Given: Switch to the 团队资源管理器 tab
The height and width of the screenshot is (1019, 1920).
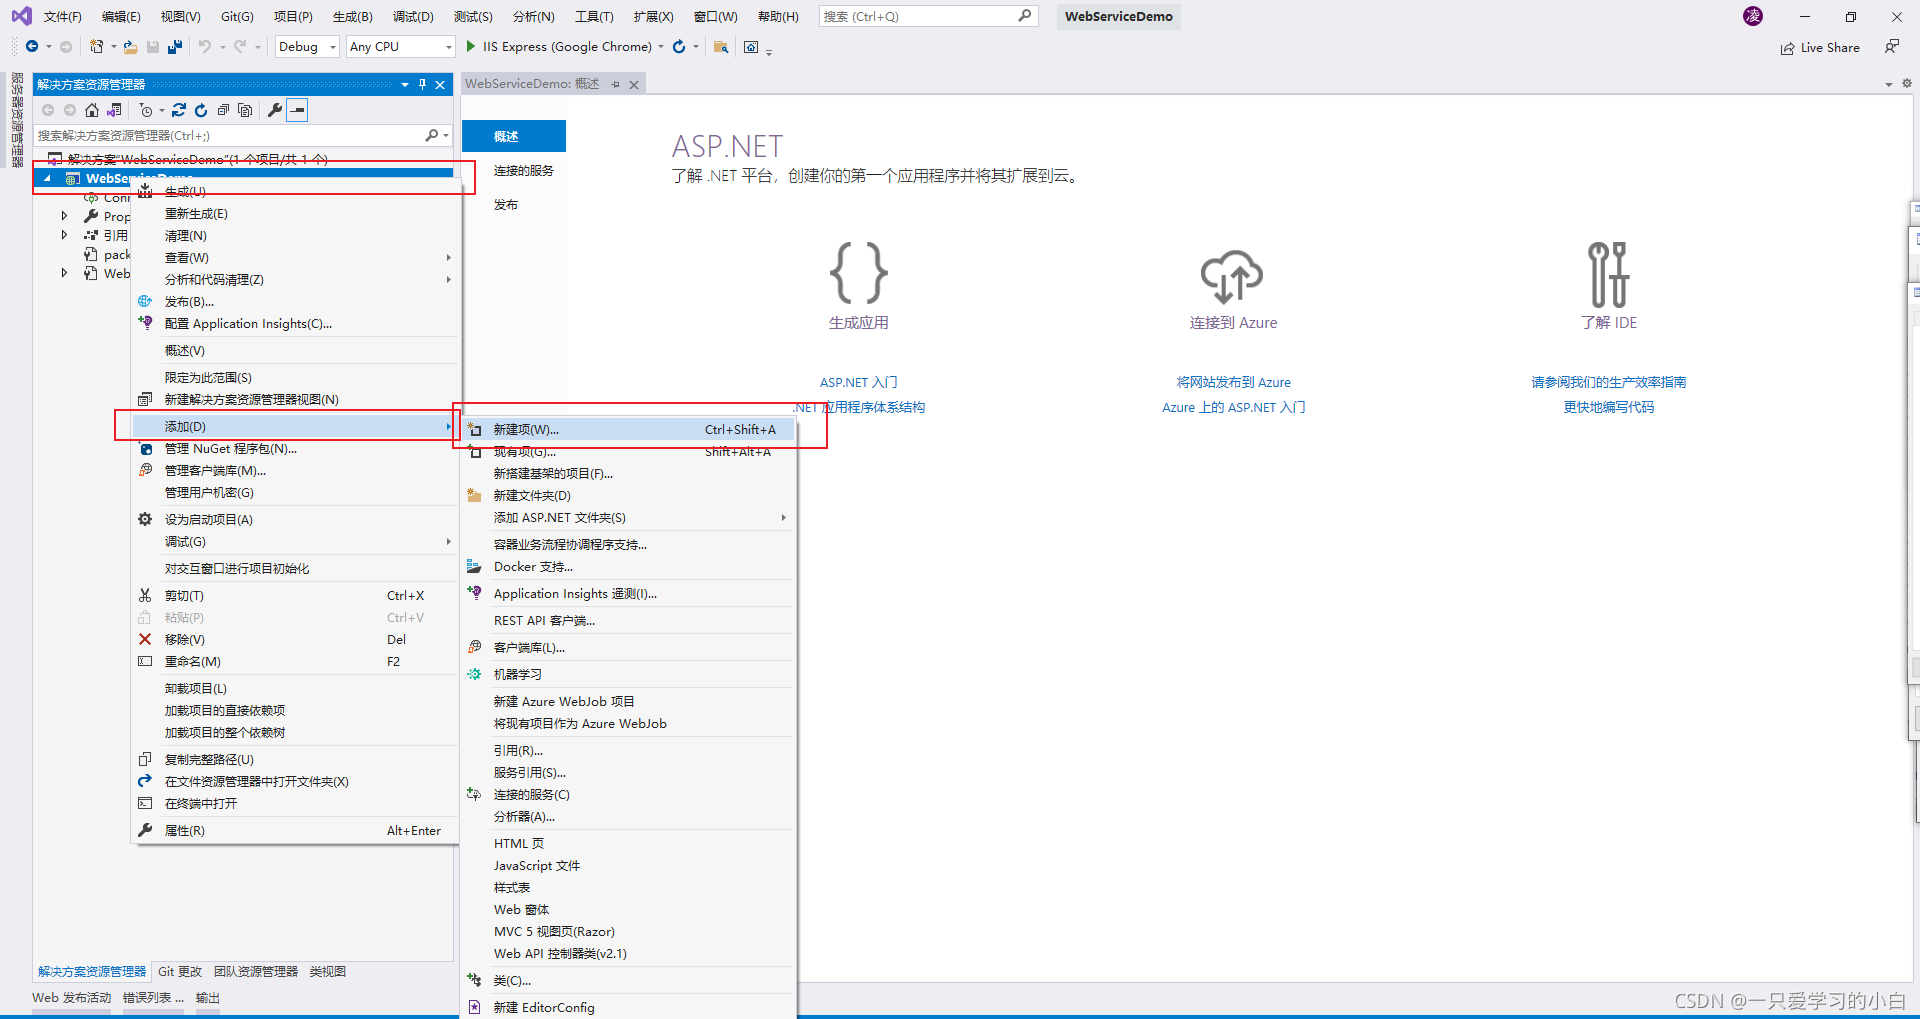Looking at the screenshot, I should click(256, 972).
